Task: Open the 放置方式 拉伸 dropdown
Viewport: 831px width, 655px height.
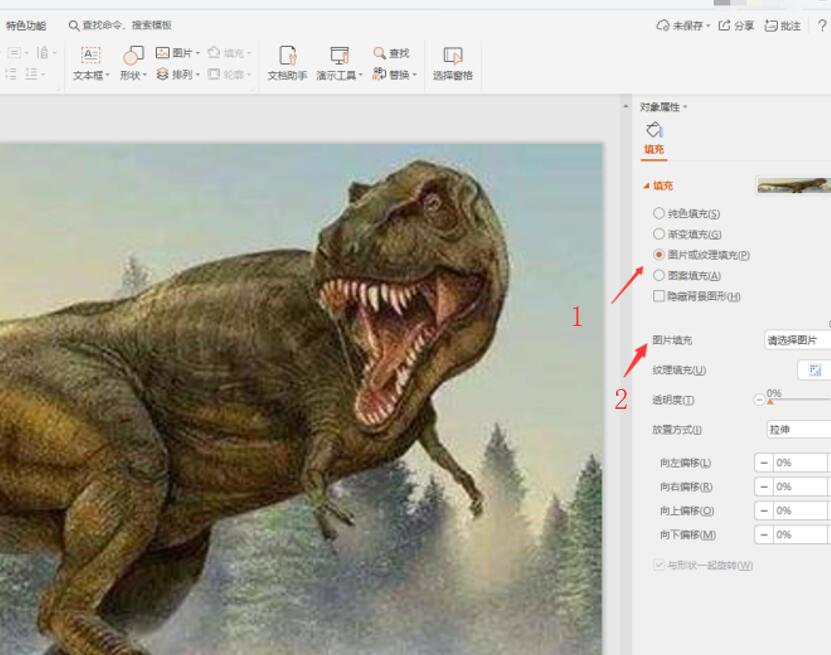Action: (799, 429)
